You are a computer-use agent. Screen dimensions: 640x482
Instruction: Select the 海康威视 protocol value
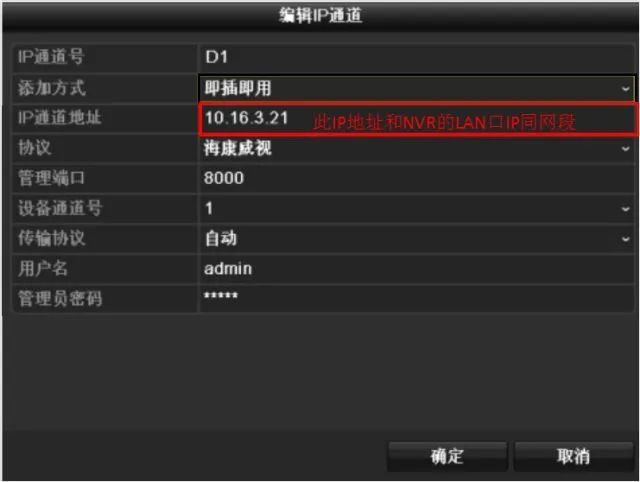(x=238, y=148)
